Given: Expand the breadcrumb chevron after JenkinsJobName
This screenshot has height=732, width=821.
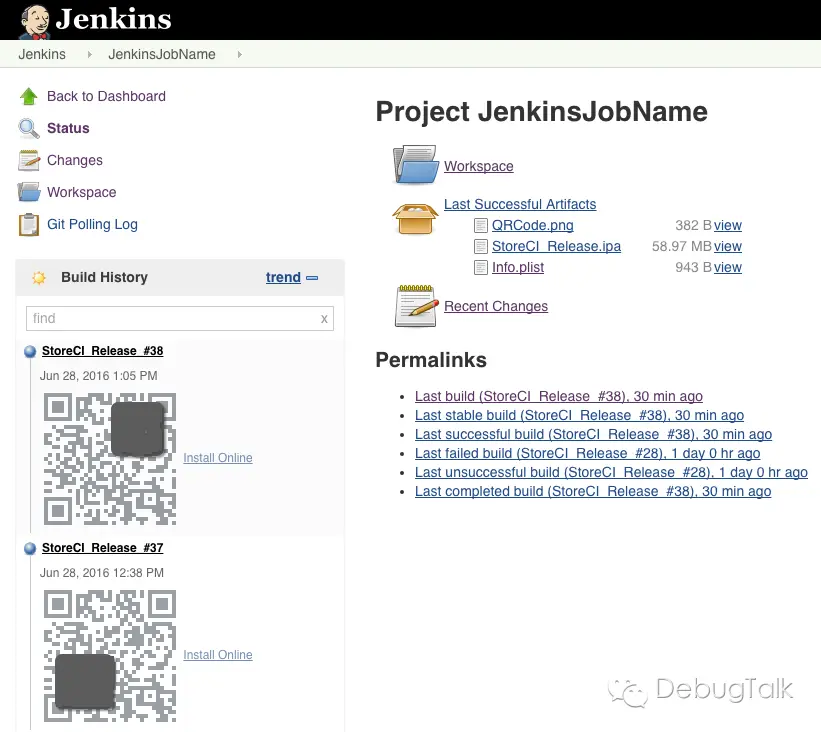Looking at the screenshot, I should click(239, 55).
